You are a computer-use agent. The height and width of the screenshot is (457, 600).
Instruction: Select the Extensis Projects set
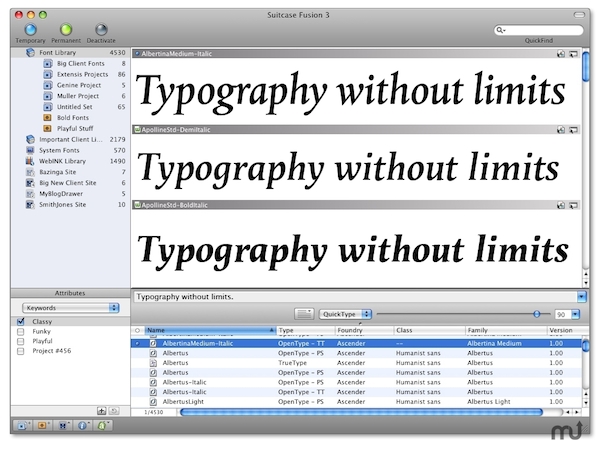tap(84, 74)
